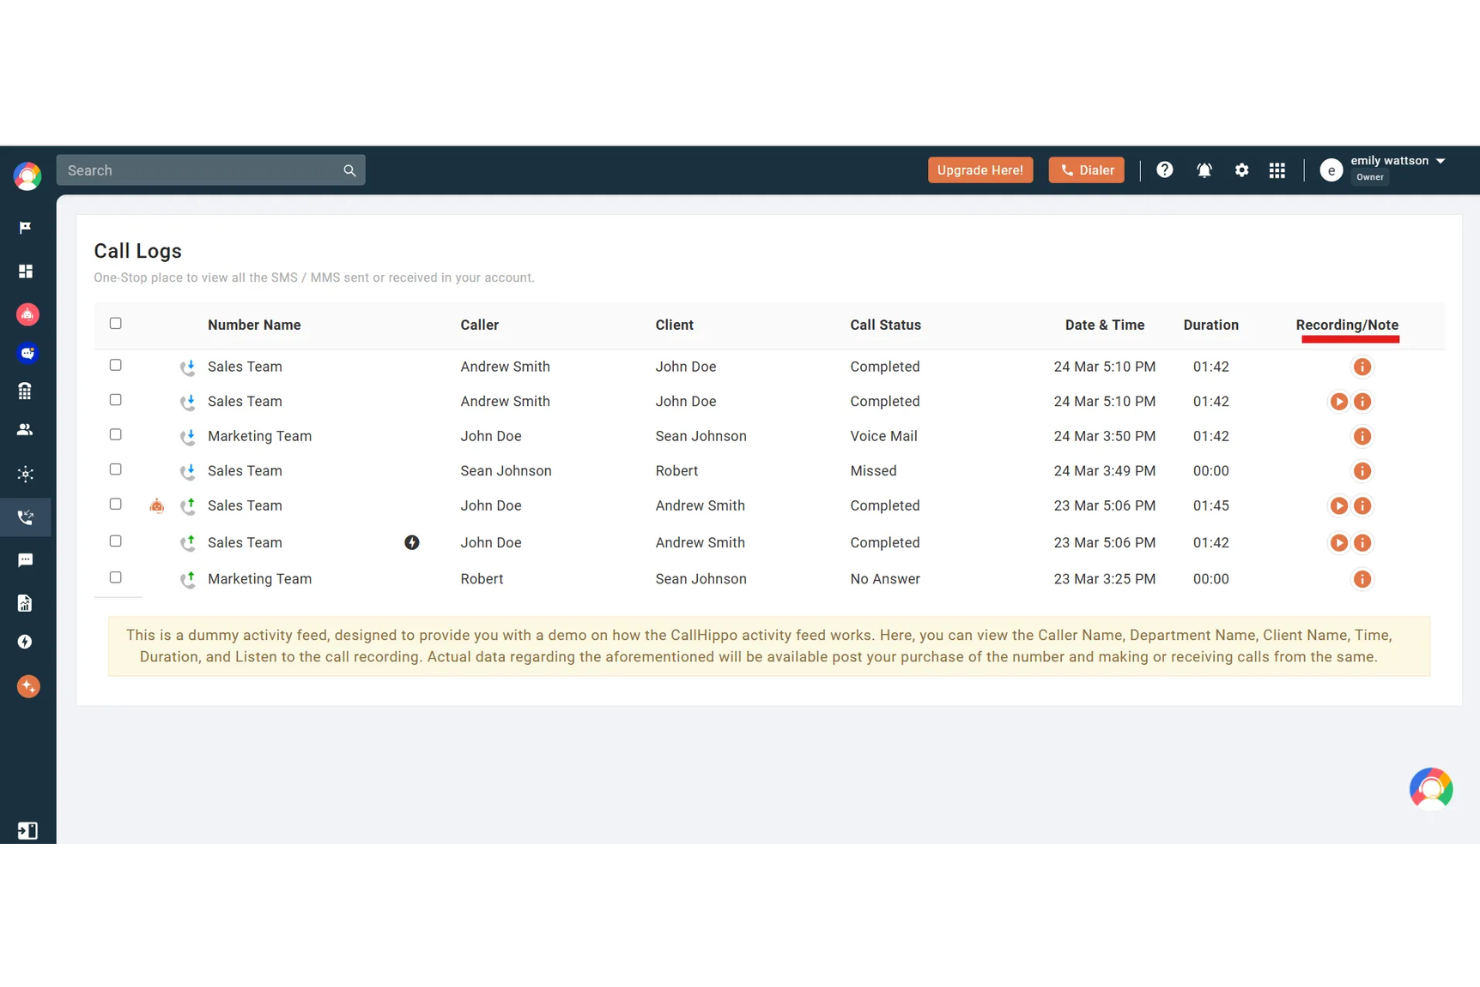The height and width of the screenshot is (987, 1480).
Task: Open the Dialer
Action: 1086,170
